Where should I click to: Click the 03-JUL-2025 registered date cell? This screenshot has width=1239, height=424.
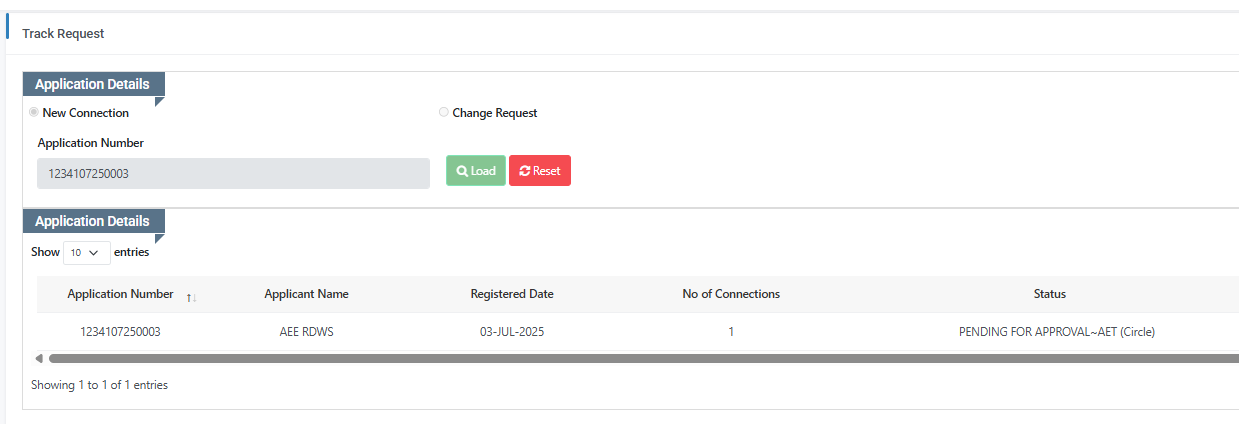512,332
